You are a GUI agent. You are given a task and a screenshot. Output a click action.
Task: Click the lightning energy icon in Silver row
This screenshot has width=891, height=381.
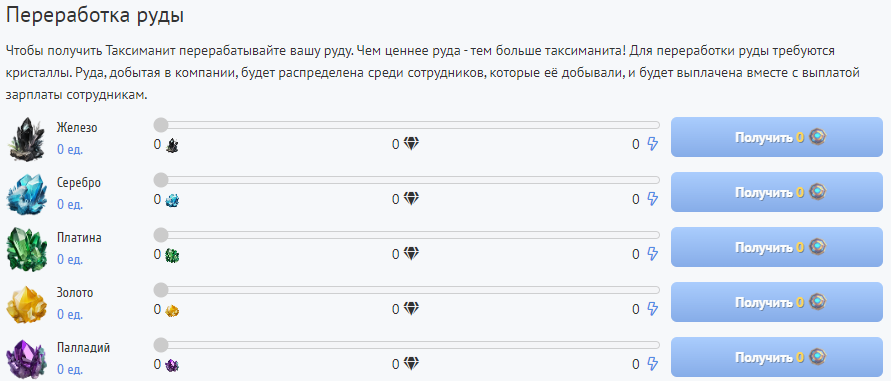pyautogui.click(x=652, y=199)
